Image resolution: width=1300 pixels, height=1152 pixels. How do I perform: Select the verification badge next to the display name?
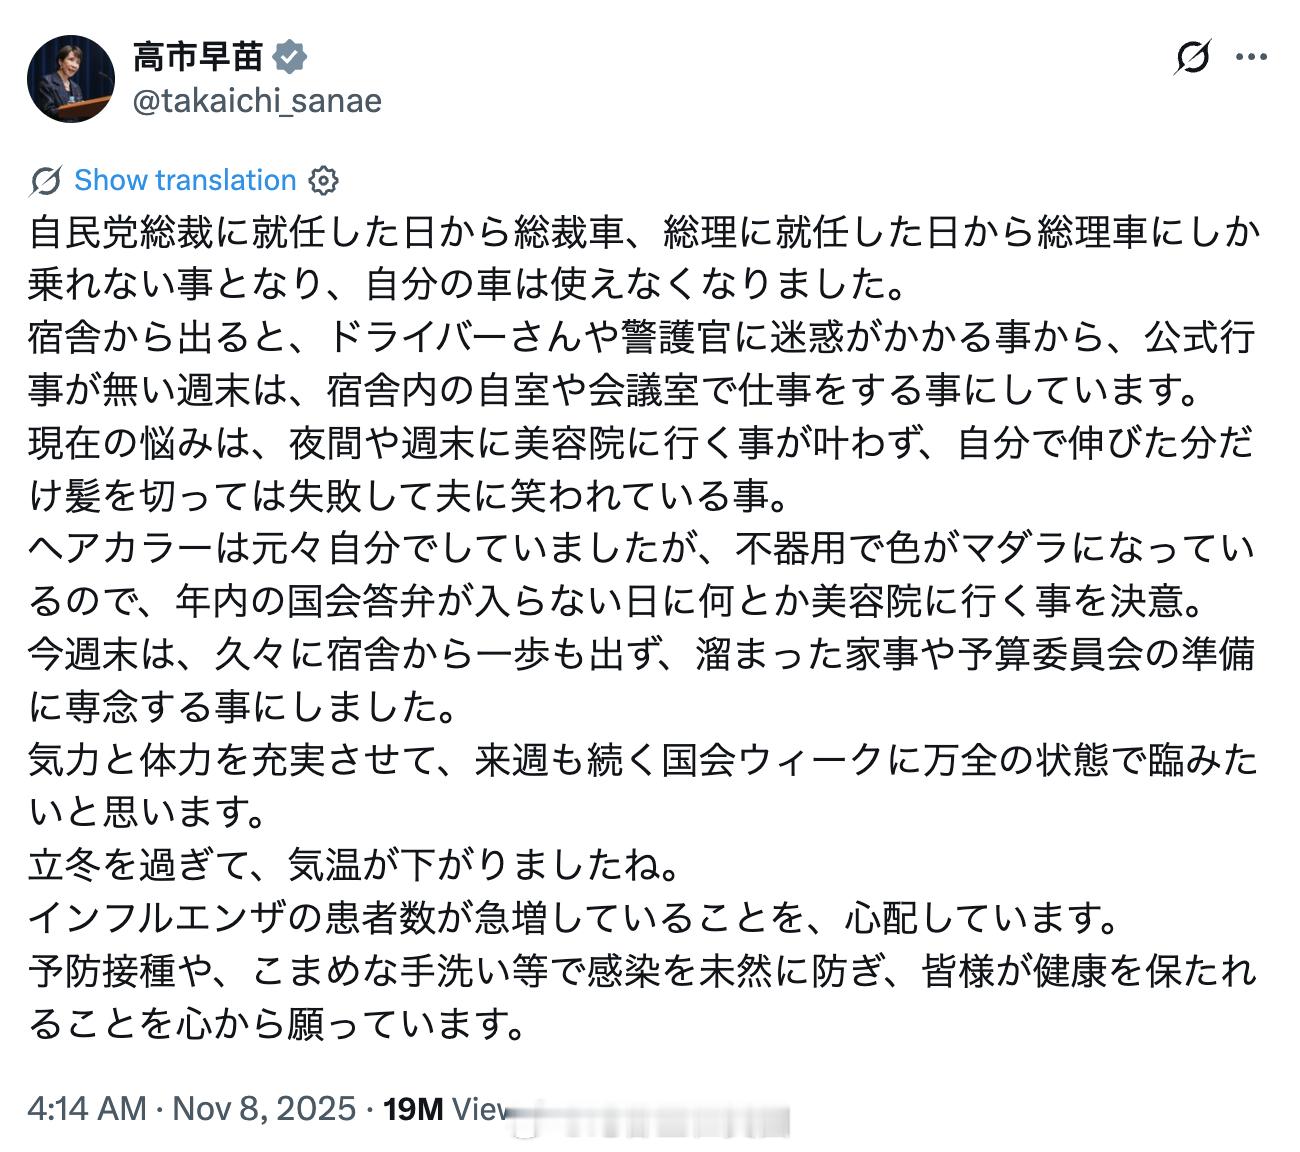(x=289, y=57)
